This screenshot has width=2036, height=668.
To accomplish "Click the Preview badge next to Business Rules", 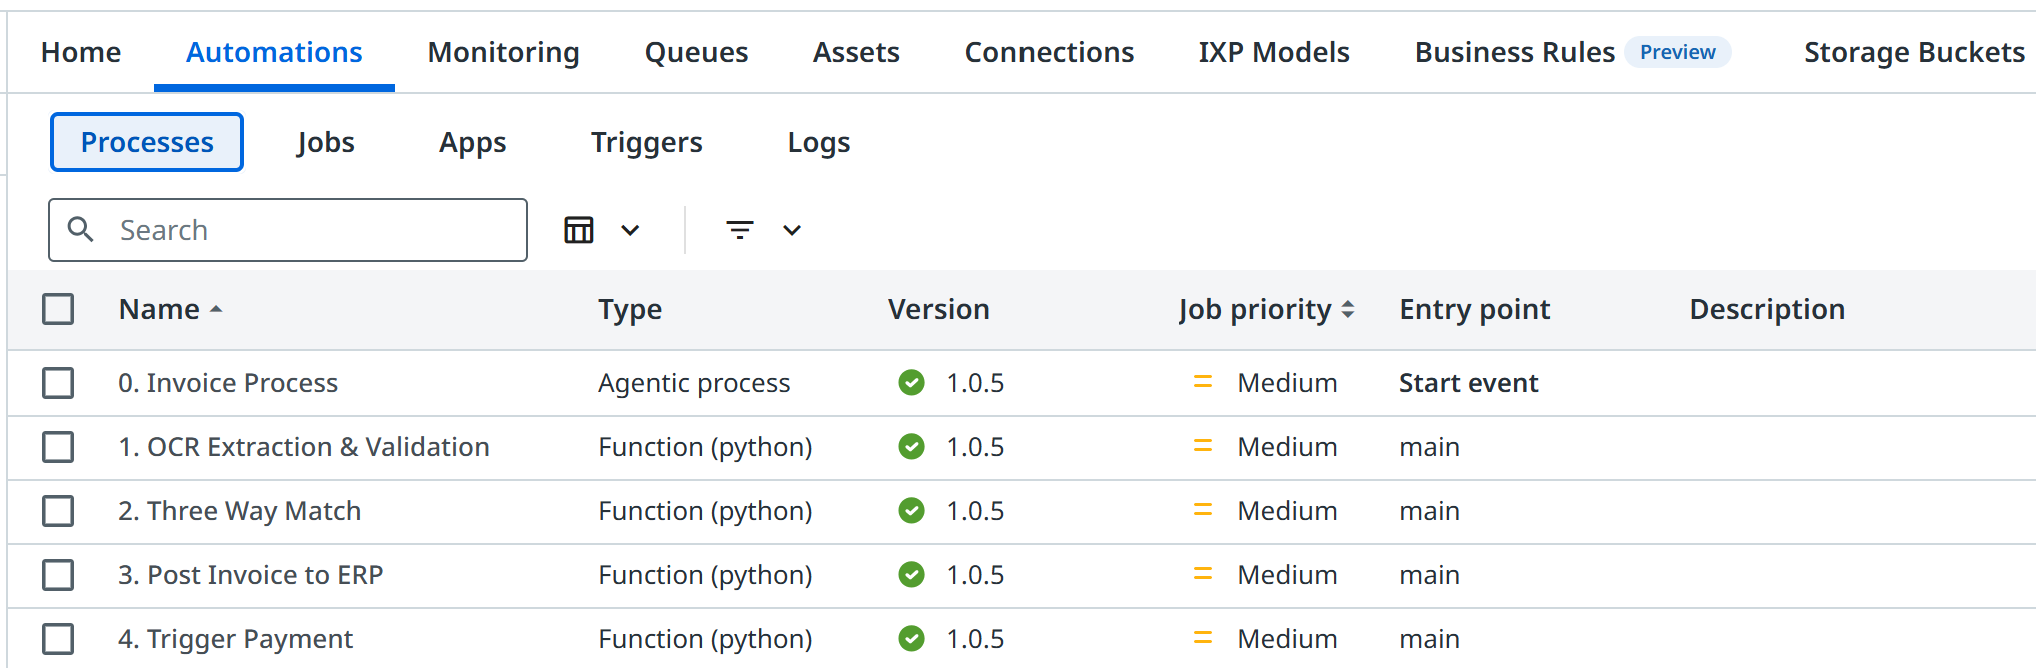I will click(1678, 52).
